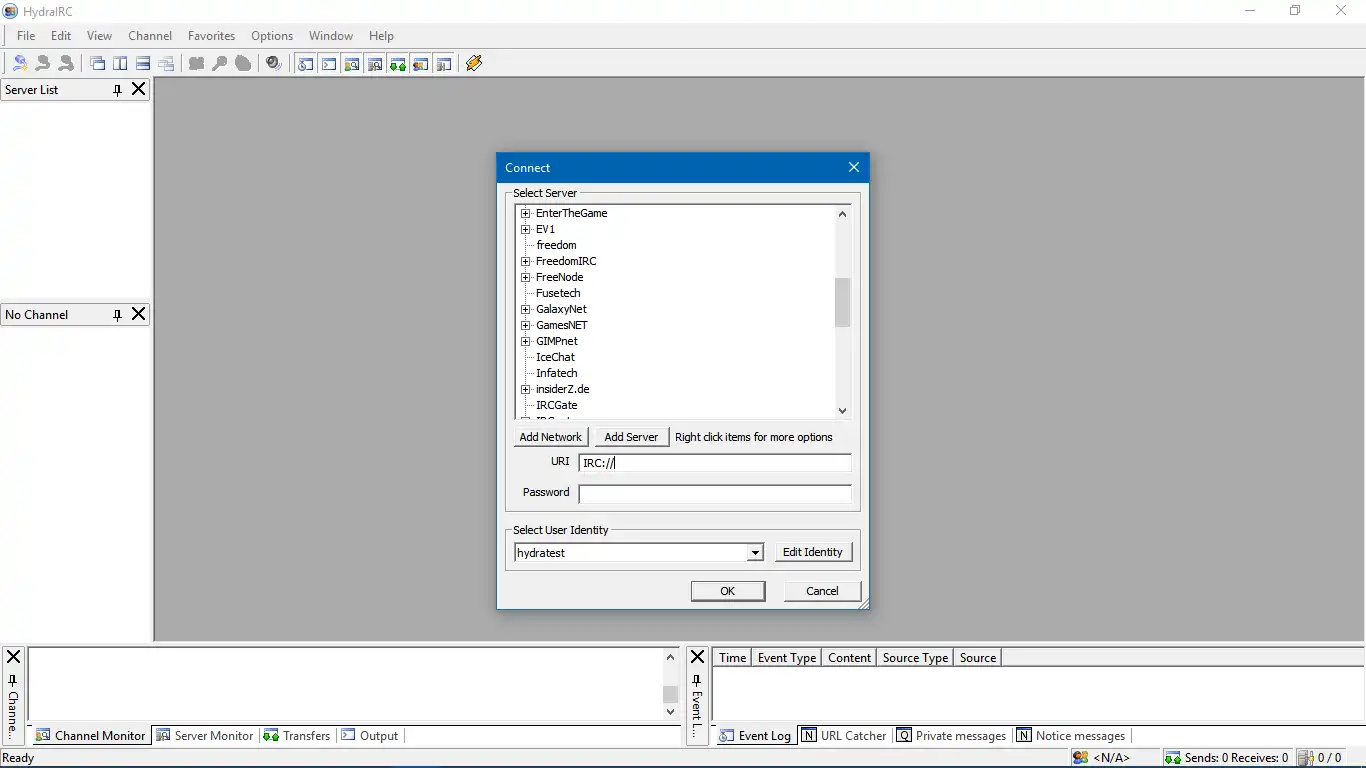Expand the FreeNode network node
The height and width of the screenshot is (768, 1366).
point(525,277)
